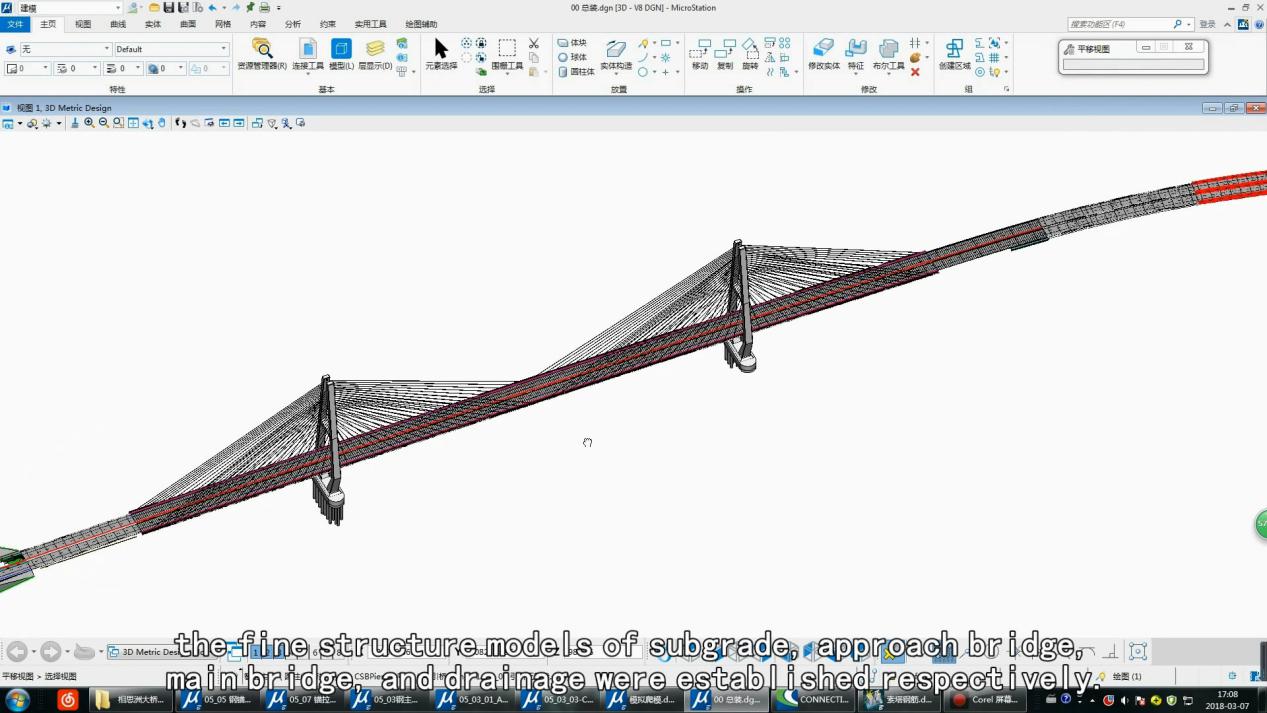Click the Move (移动) tool
1267x713 pixels.
[700, 53]
